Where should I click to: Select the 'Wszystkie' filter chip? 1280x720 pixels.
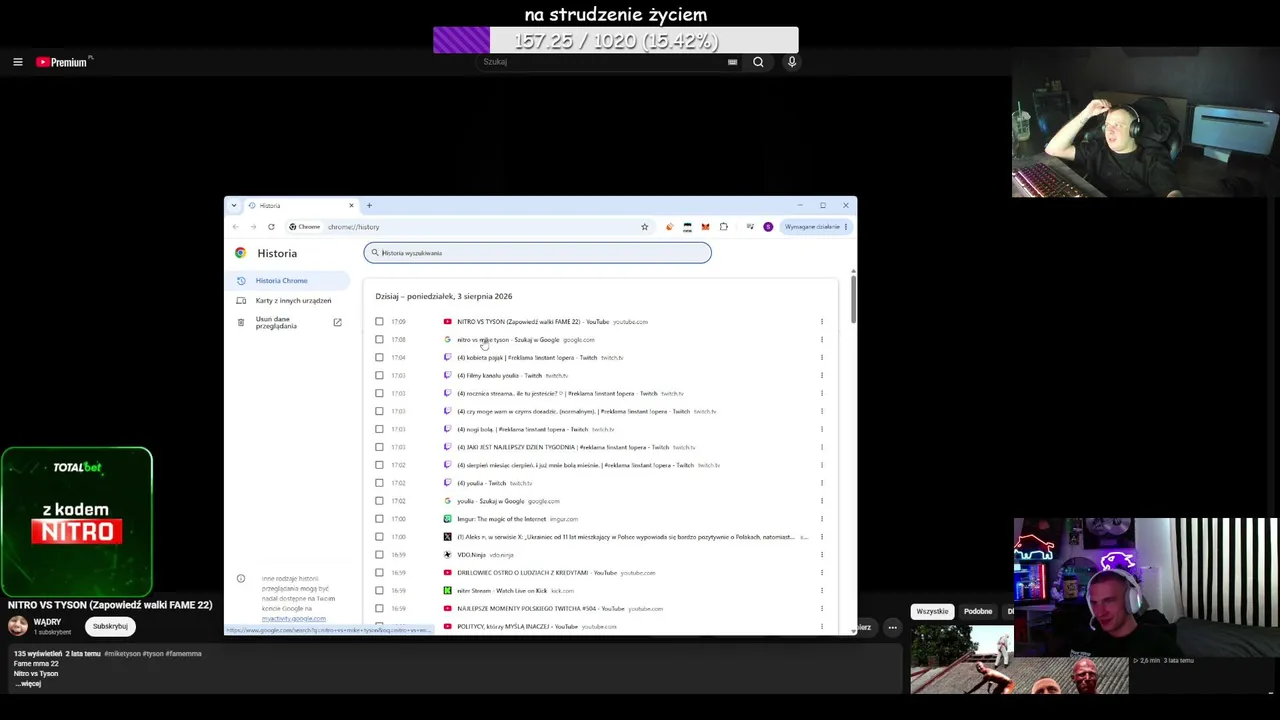point(932,612)
